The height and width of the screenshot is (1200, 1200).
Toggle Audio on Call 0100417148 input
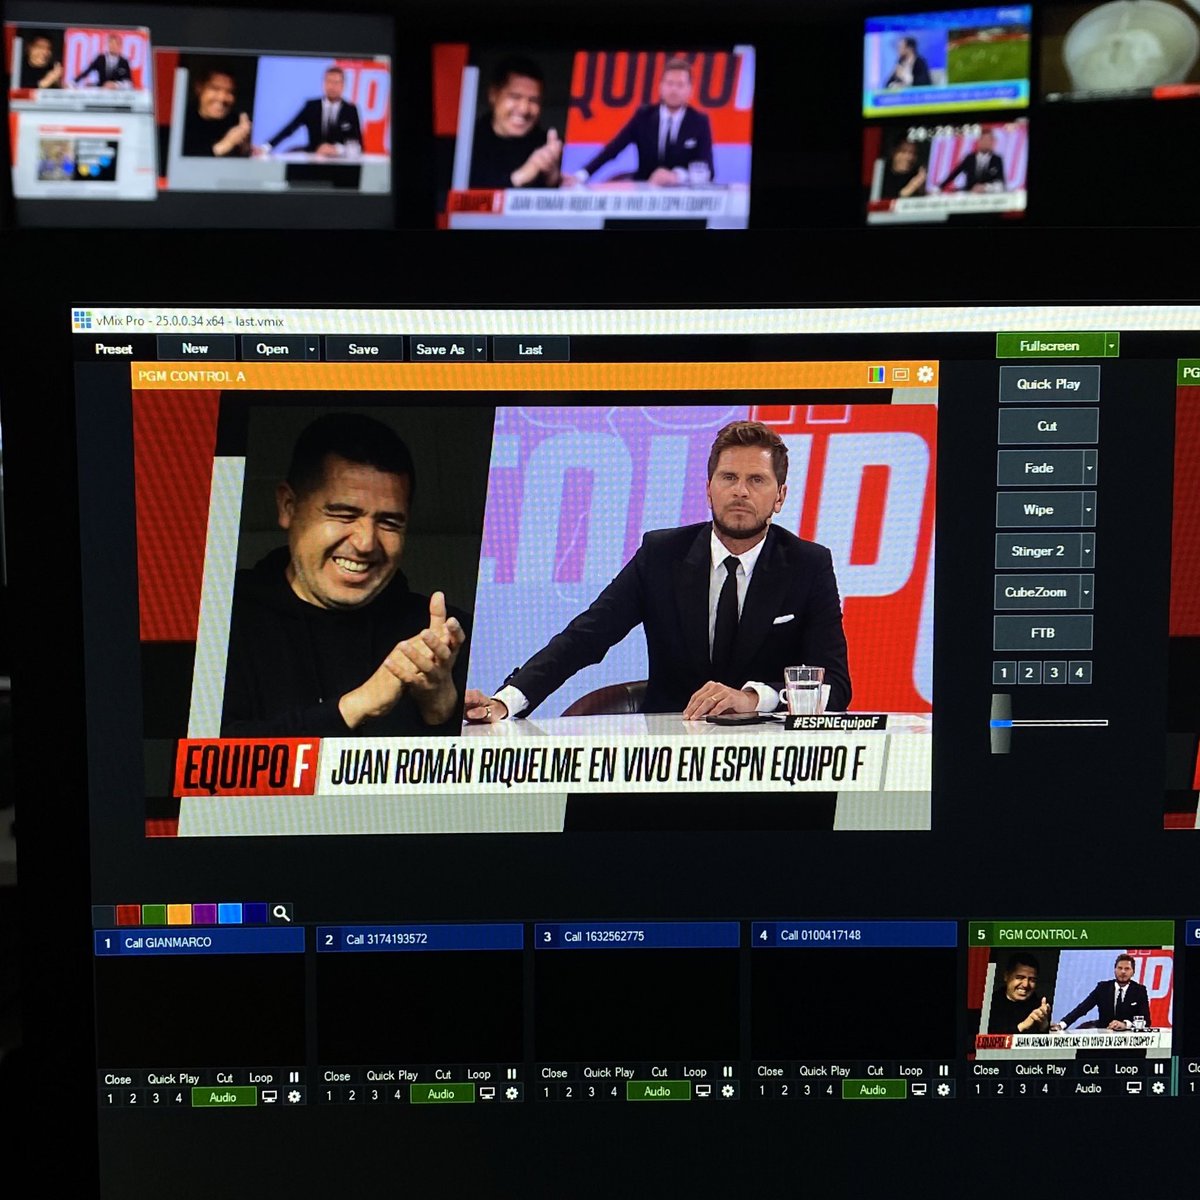pos(873,1090)
